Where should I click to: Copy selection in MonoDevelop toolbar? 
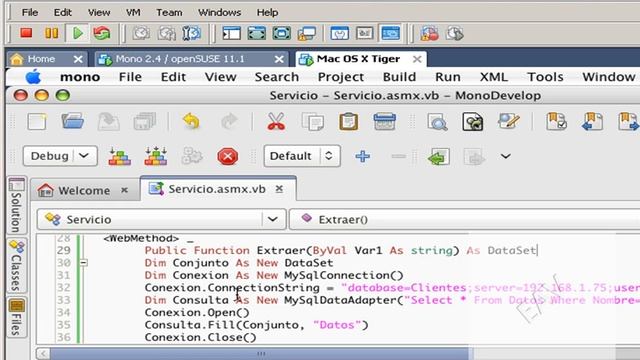click(313, 122)
